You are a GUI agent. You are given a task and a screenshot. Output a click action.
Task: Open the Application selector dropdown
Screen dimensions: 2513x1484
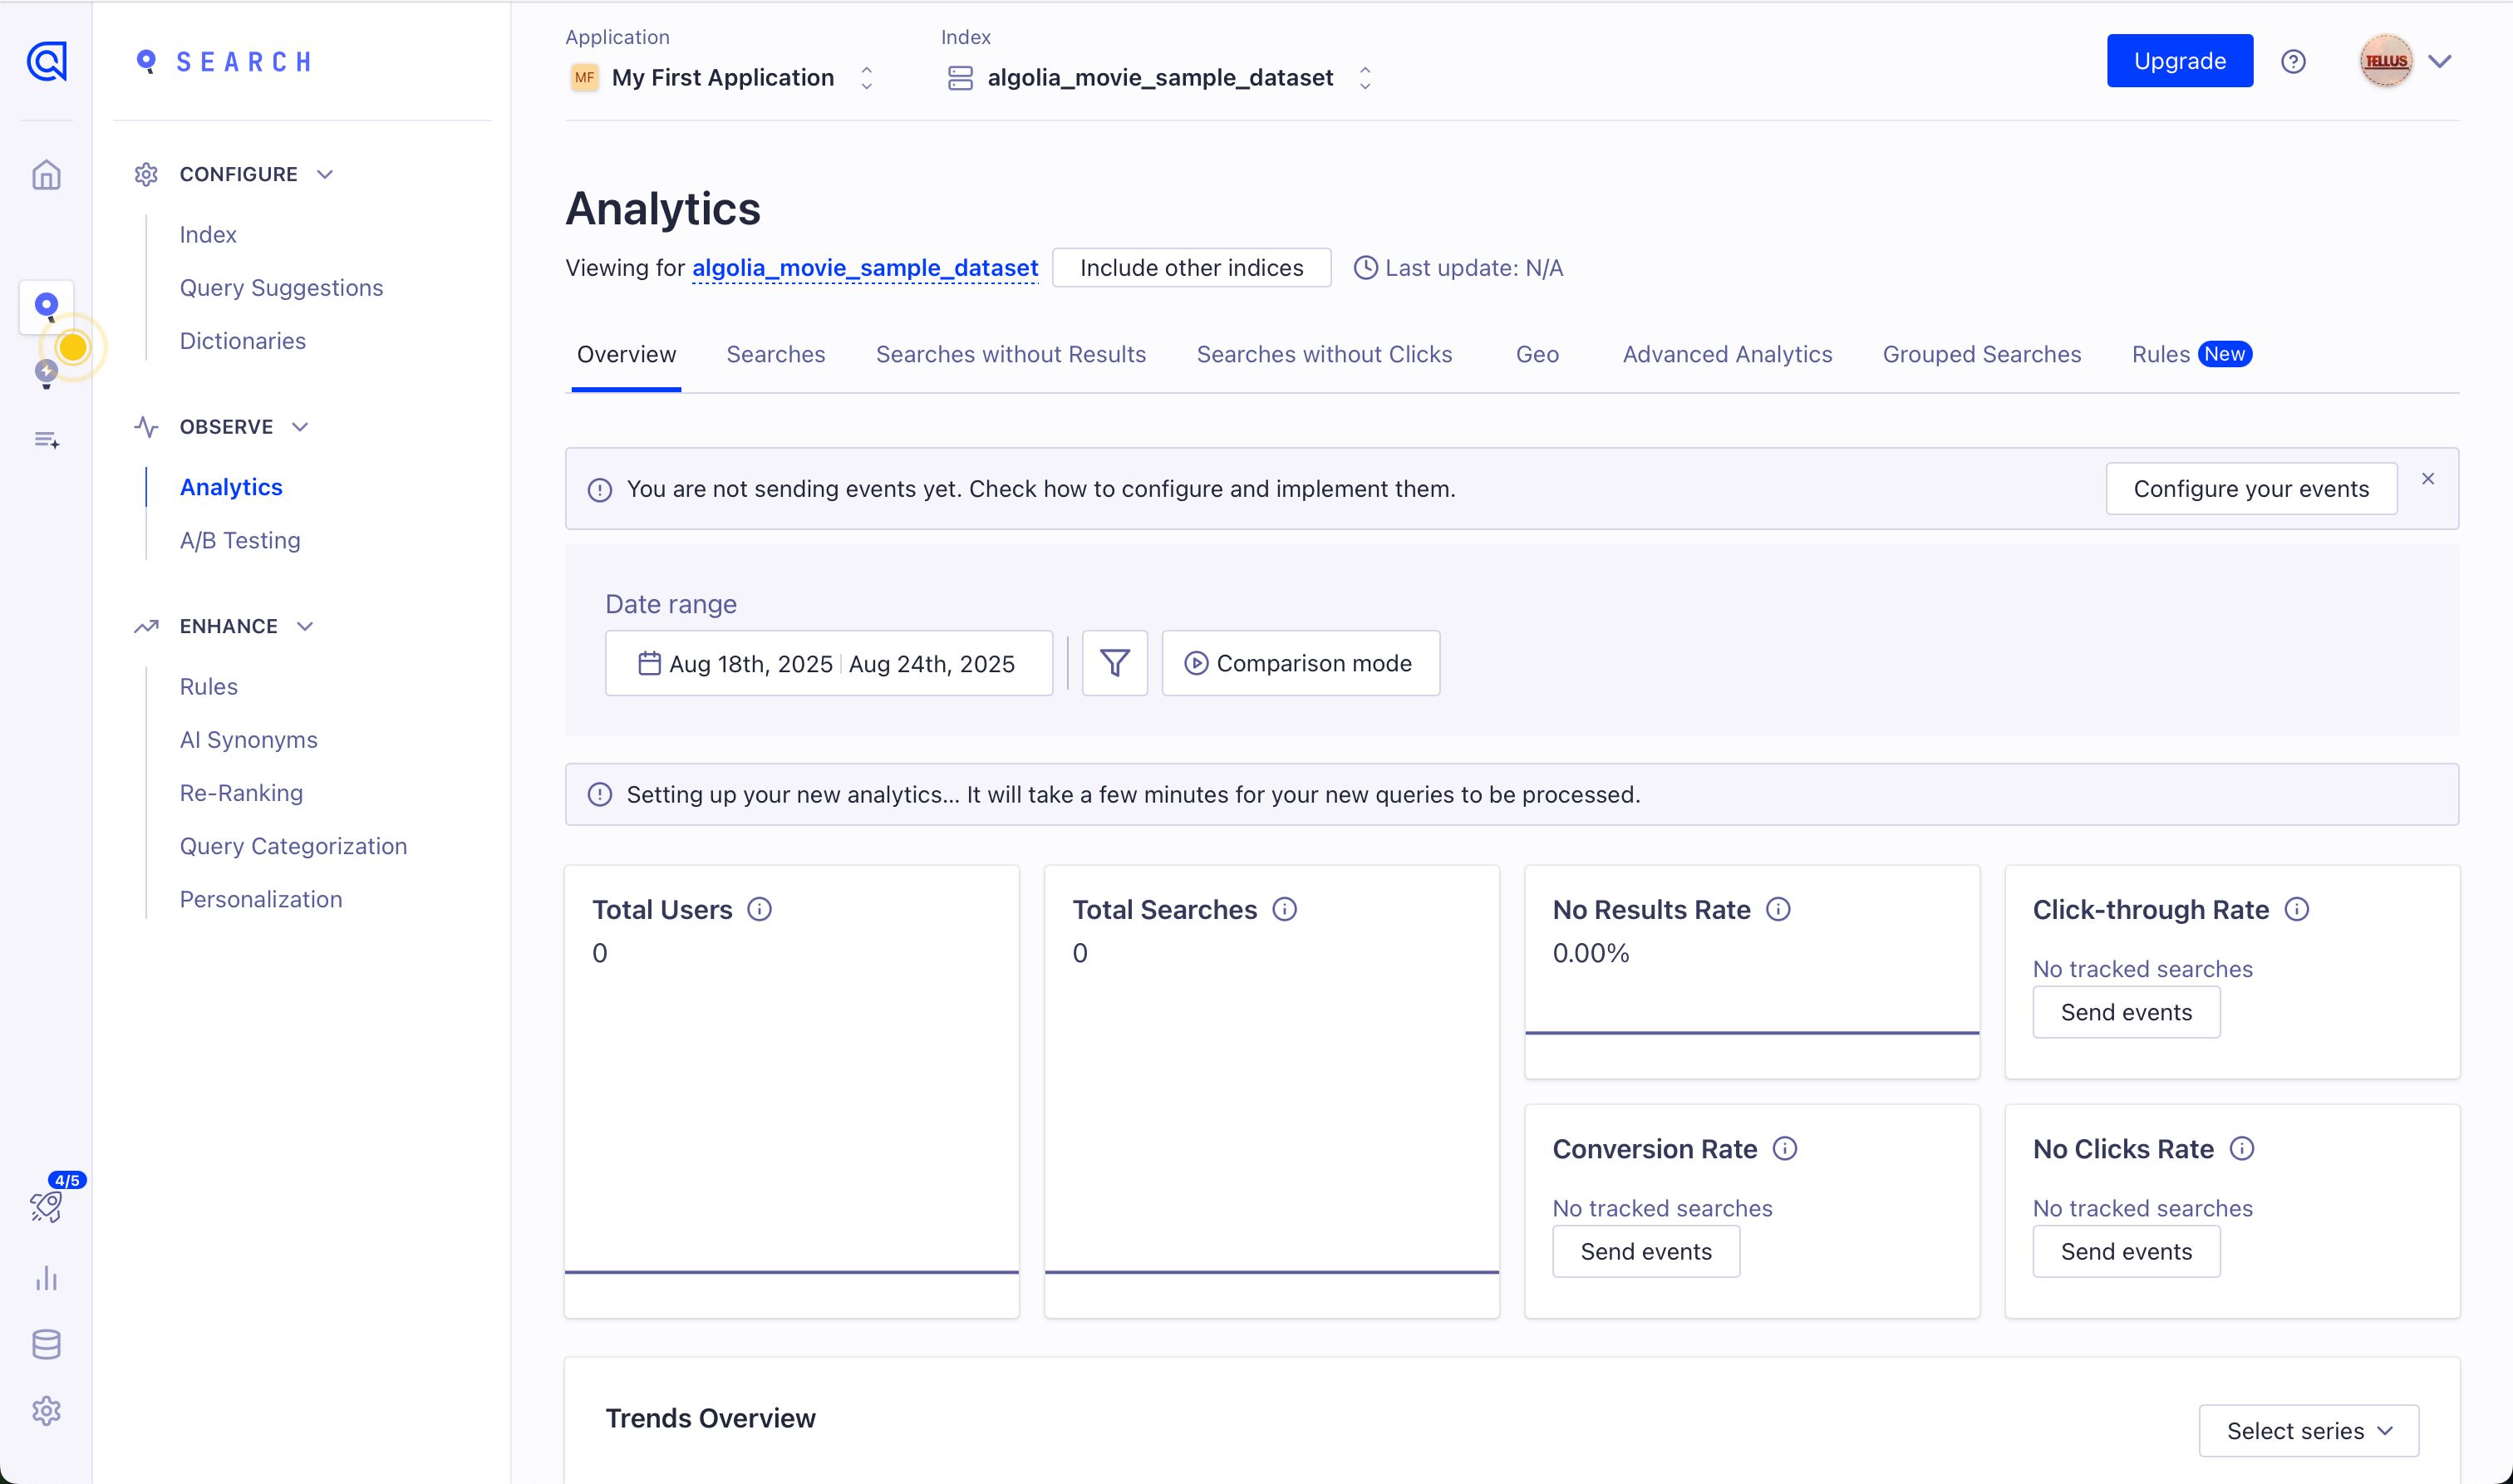(x=722, y=78)
